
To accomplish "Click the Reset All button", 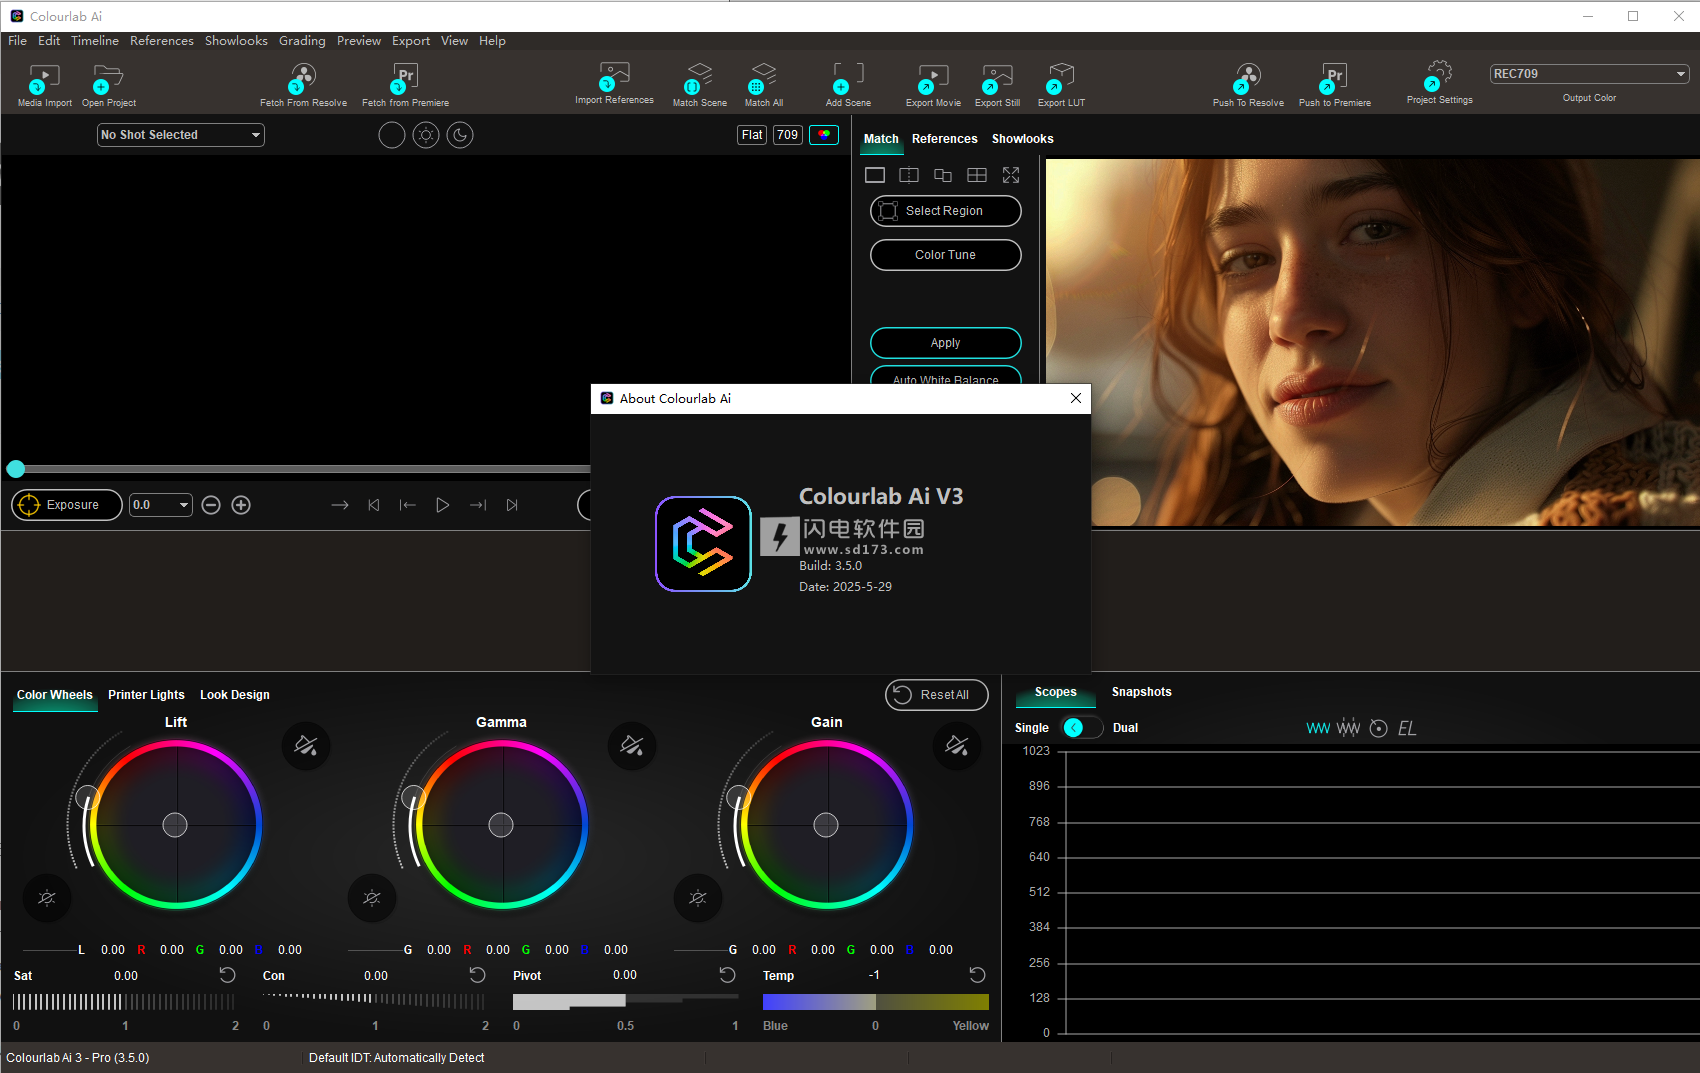I will (937, 695).
